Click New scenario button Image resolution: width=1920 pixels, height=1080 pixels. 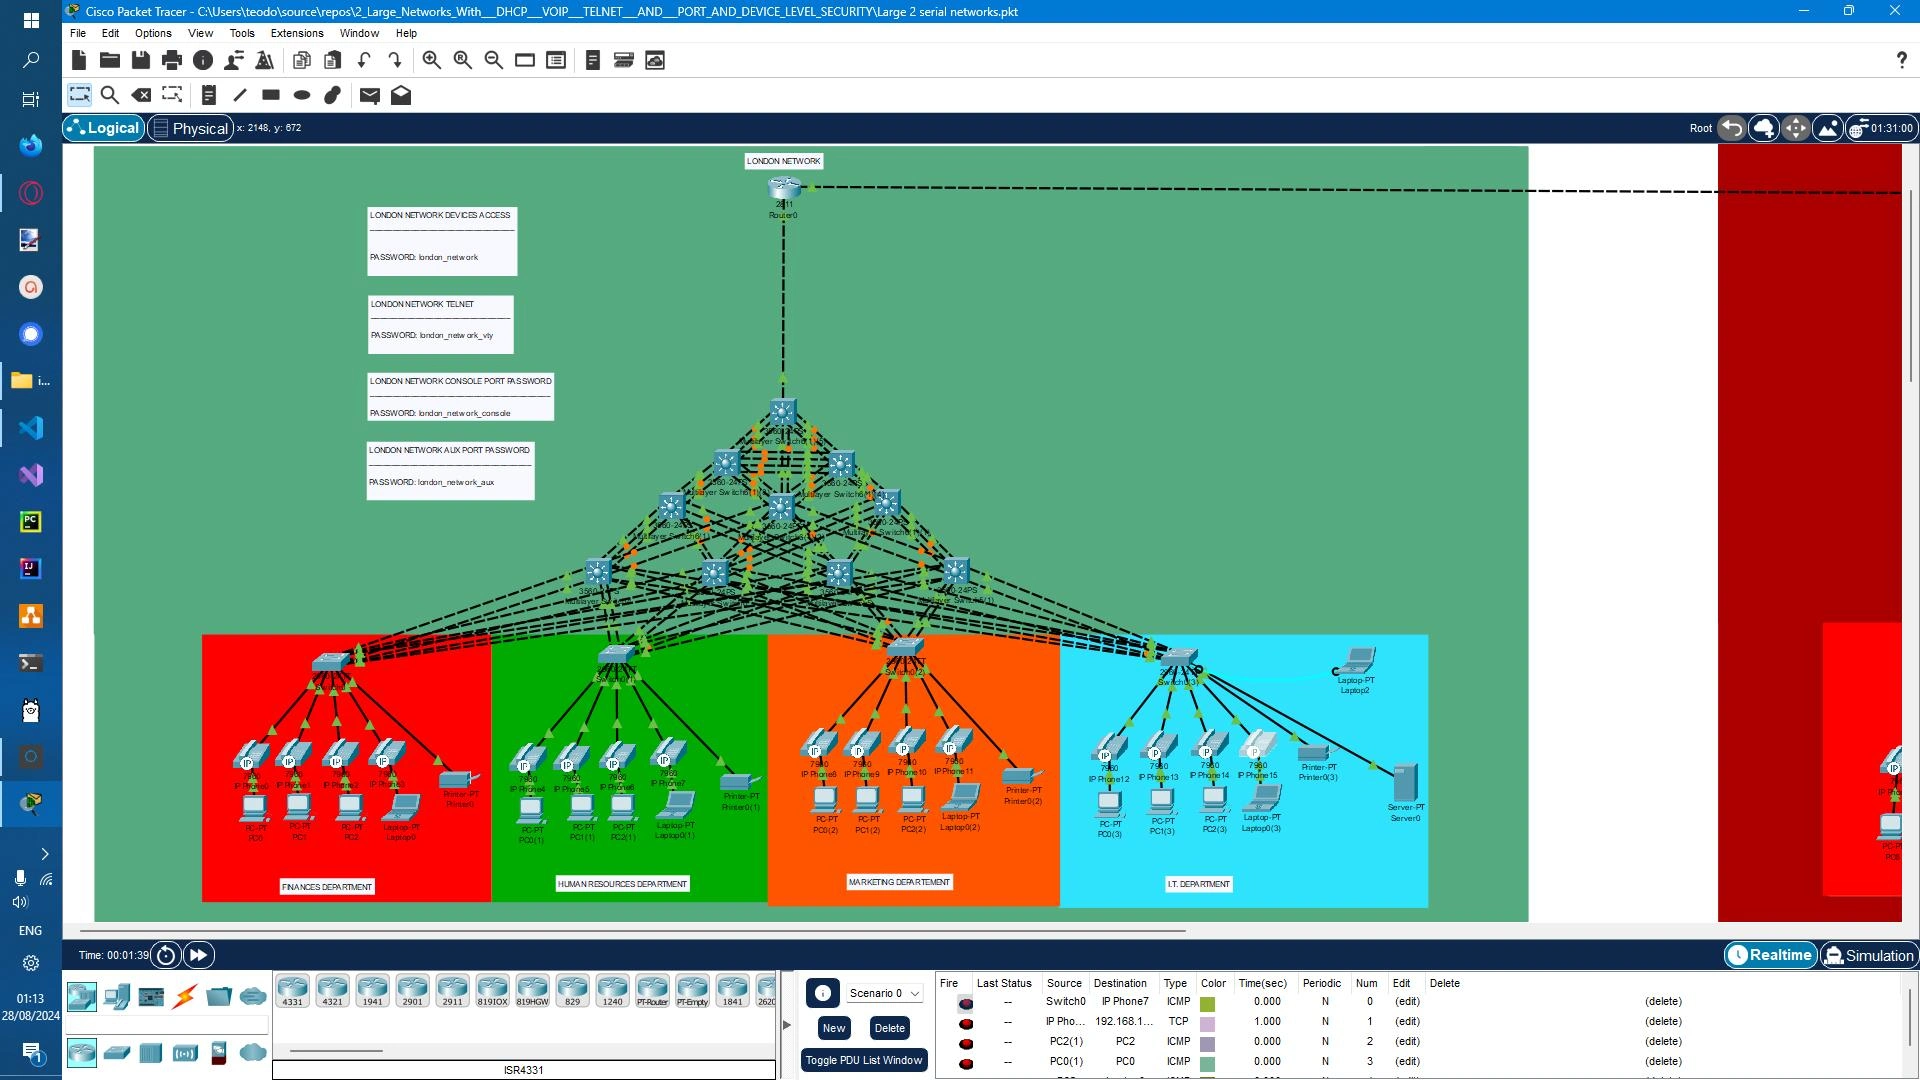[834, 1028]
